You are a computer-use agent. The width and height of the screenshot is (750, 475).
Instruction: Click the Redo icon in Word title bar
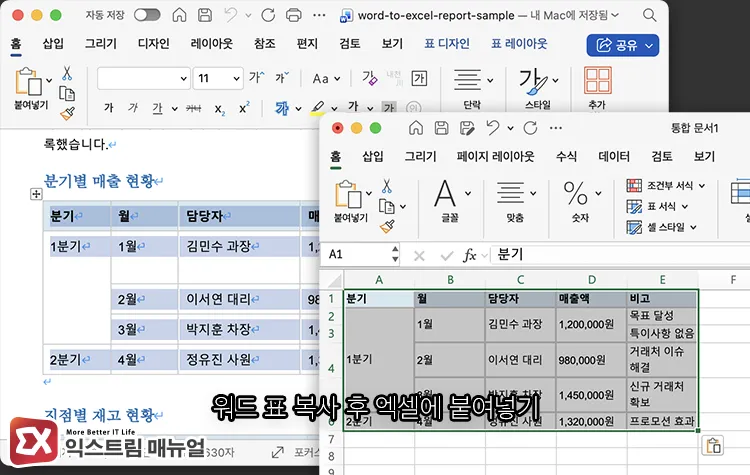click(268, 15)
